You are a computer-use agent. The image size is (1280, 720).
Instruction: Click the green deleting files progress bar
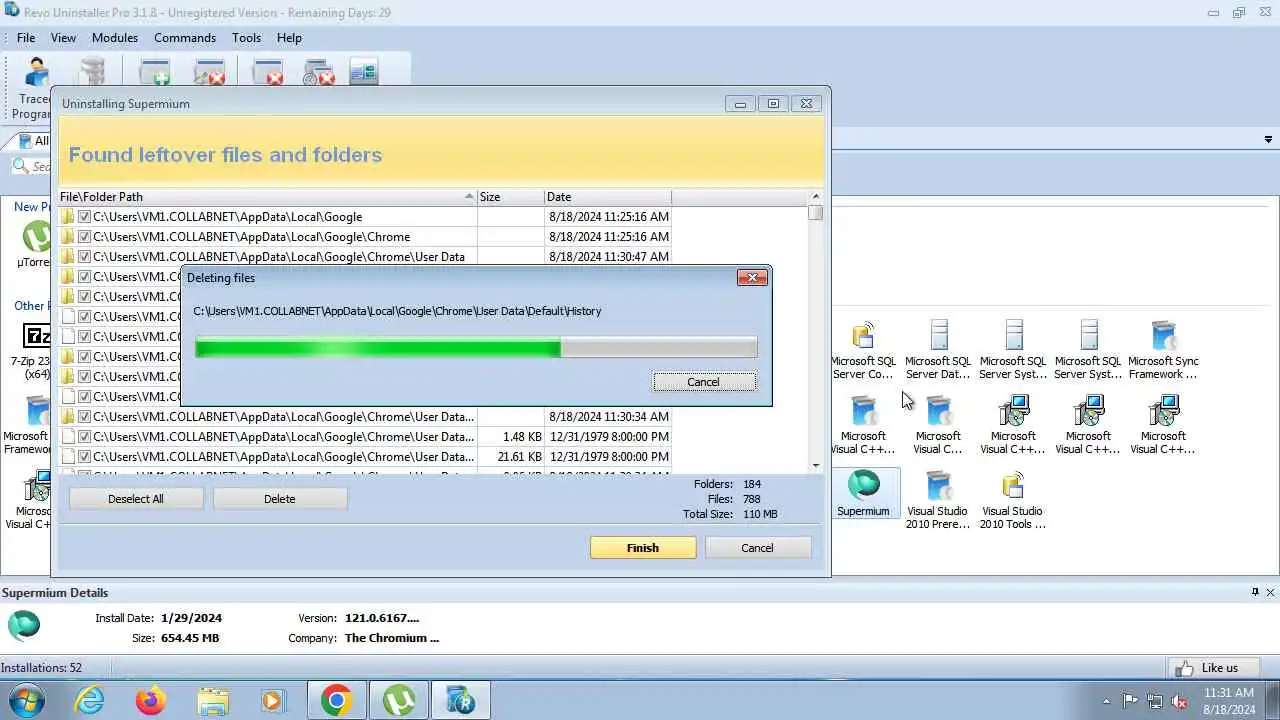point(476,348)
